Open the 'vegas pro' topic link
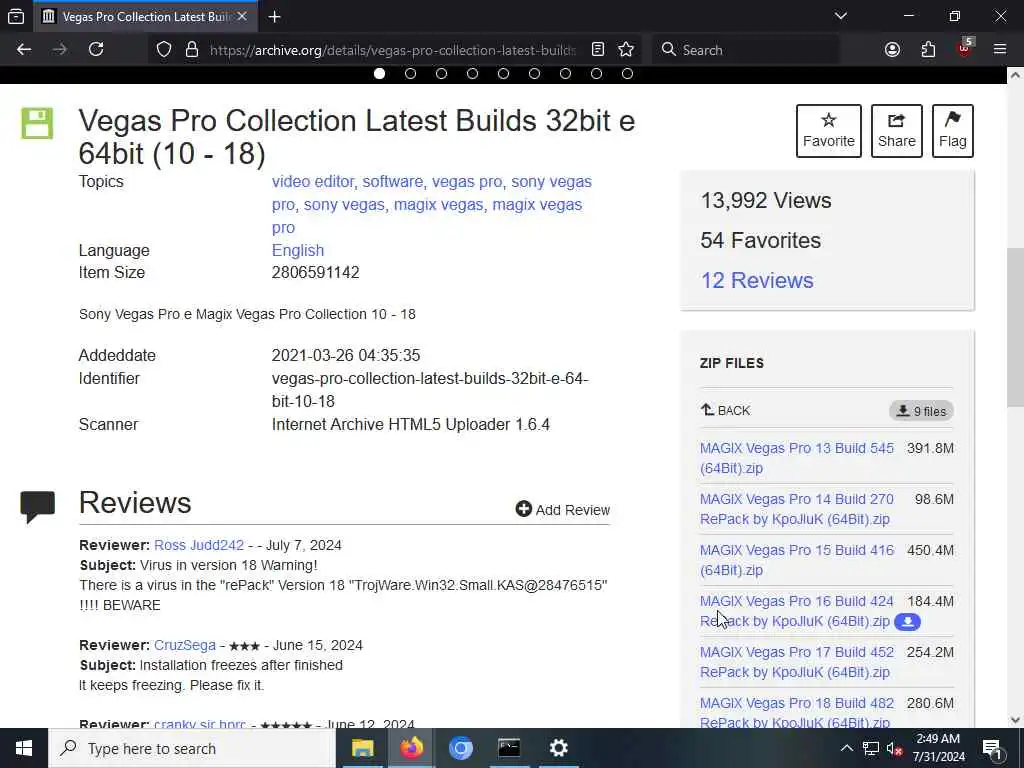 pyautogui.click(x=467, y=182)
